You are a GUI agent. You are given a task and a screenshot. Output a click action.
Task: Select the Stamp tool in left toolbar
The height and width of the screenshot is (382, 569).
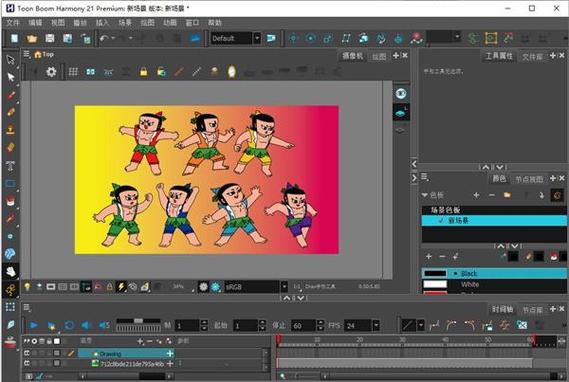click(x=11, y=130)
